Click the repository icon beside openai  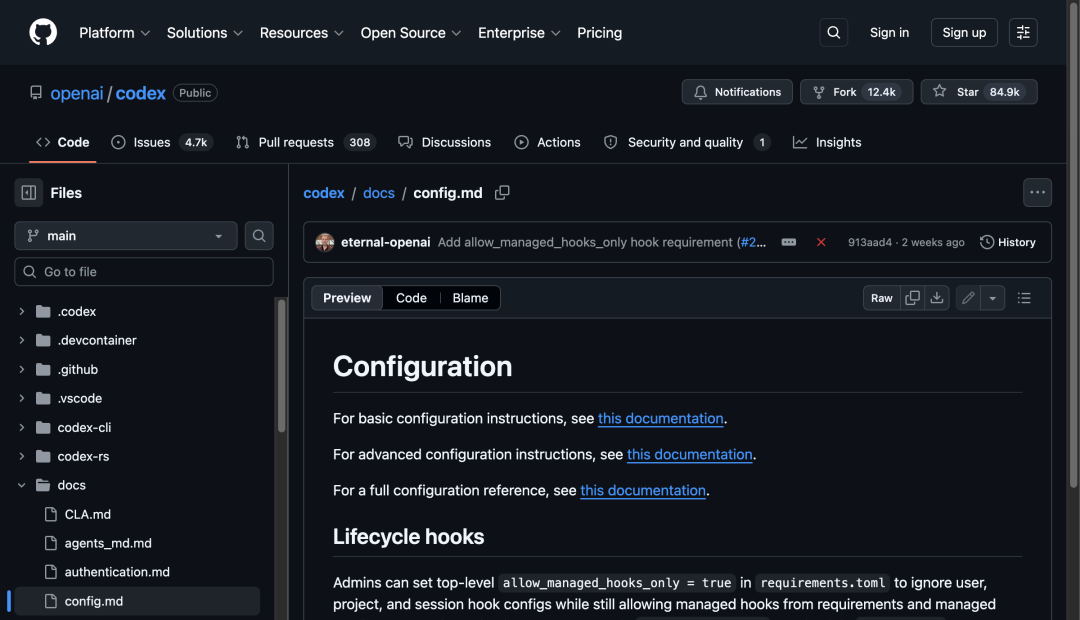tap(36, 92)
